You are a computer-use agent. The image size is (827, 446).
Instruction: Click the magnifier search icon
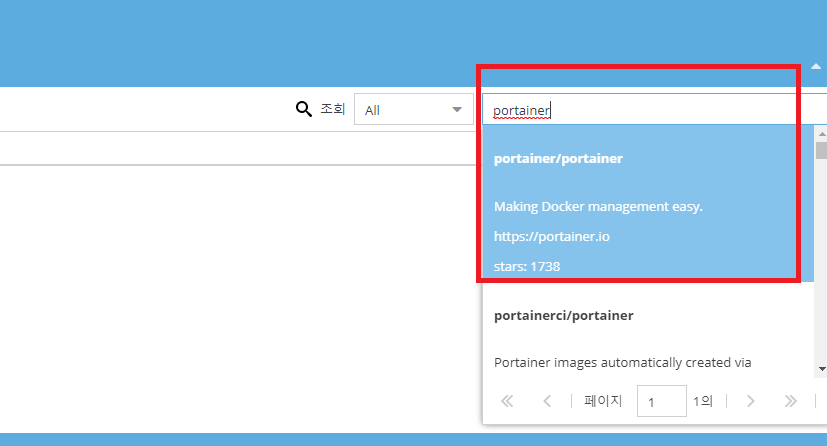click(x=303, y=109)
